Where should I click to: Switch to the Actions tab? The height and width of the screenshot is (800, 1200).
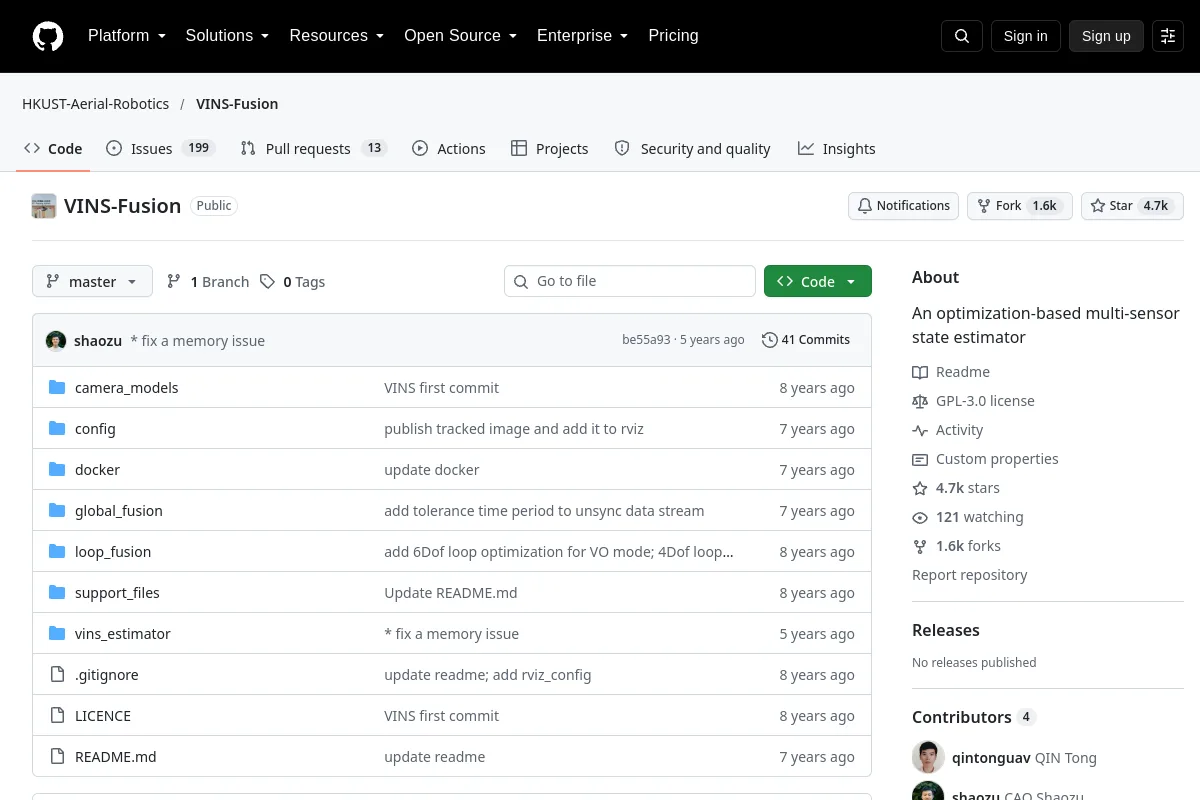[x=449, y=148]
